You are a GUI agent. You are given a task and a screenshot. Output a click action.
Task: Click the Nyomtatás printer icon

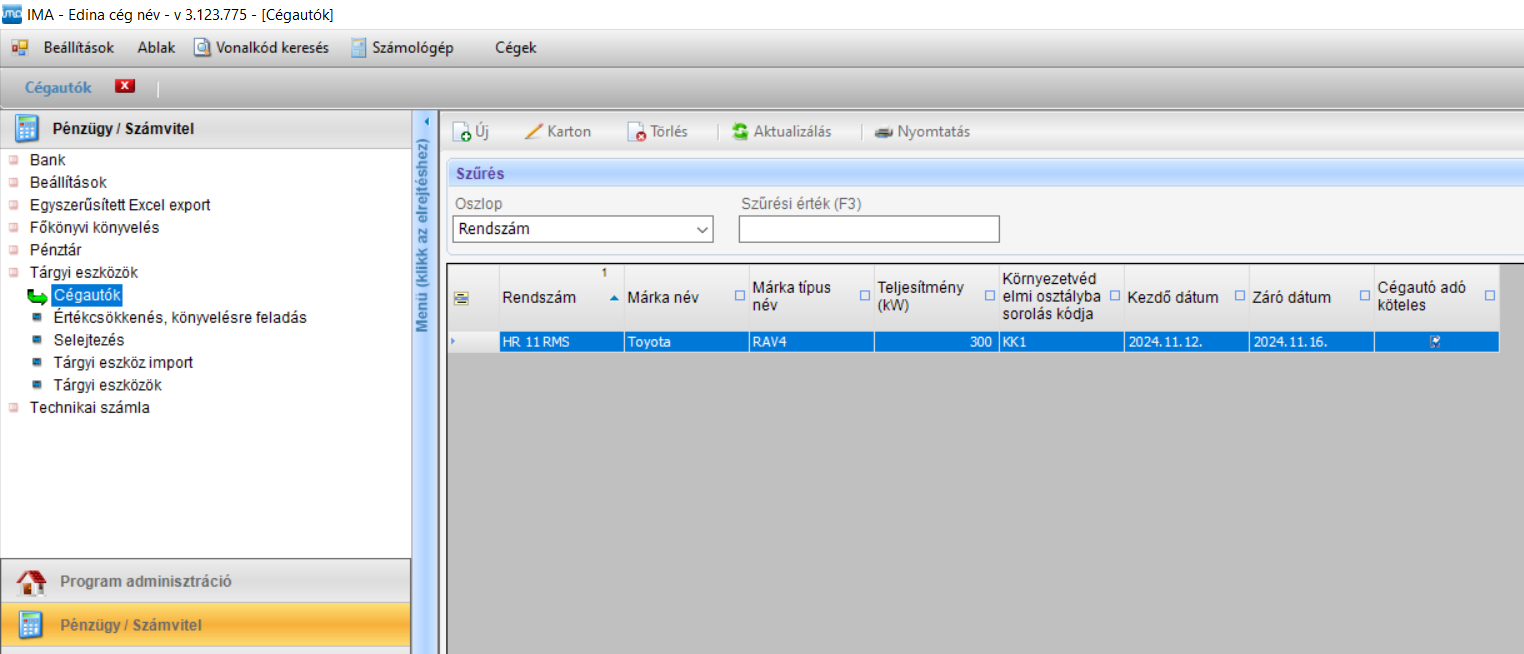click(x=883, y=132)
